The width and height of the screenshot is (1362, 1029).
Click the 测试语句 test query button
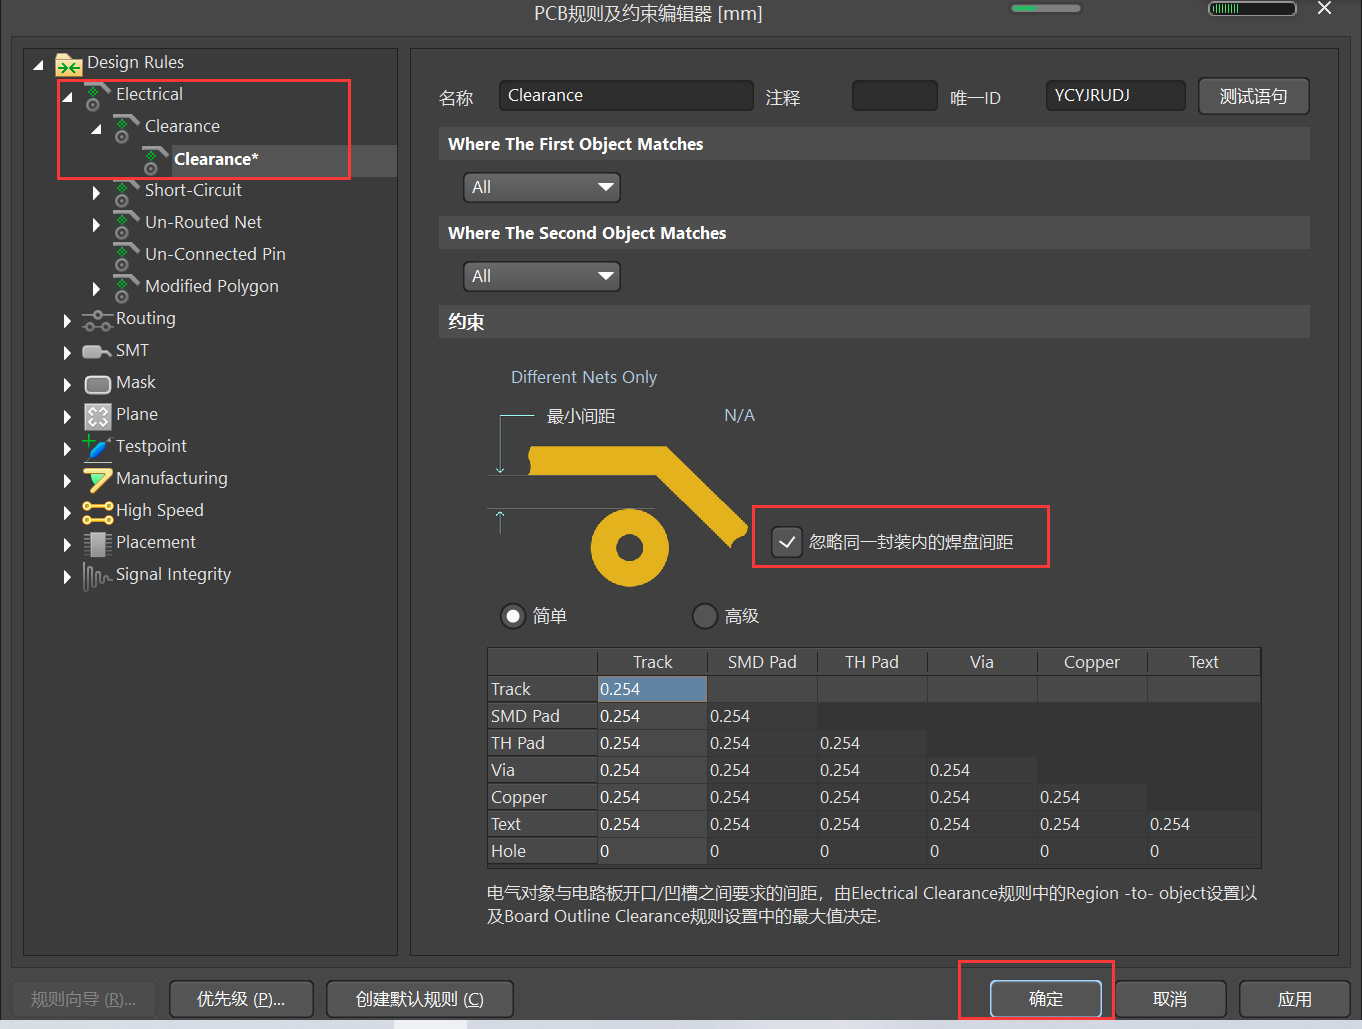(x=1254, y=96)
